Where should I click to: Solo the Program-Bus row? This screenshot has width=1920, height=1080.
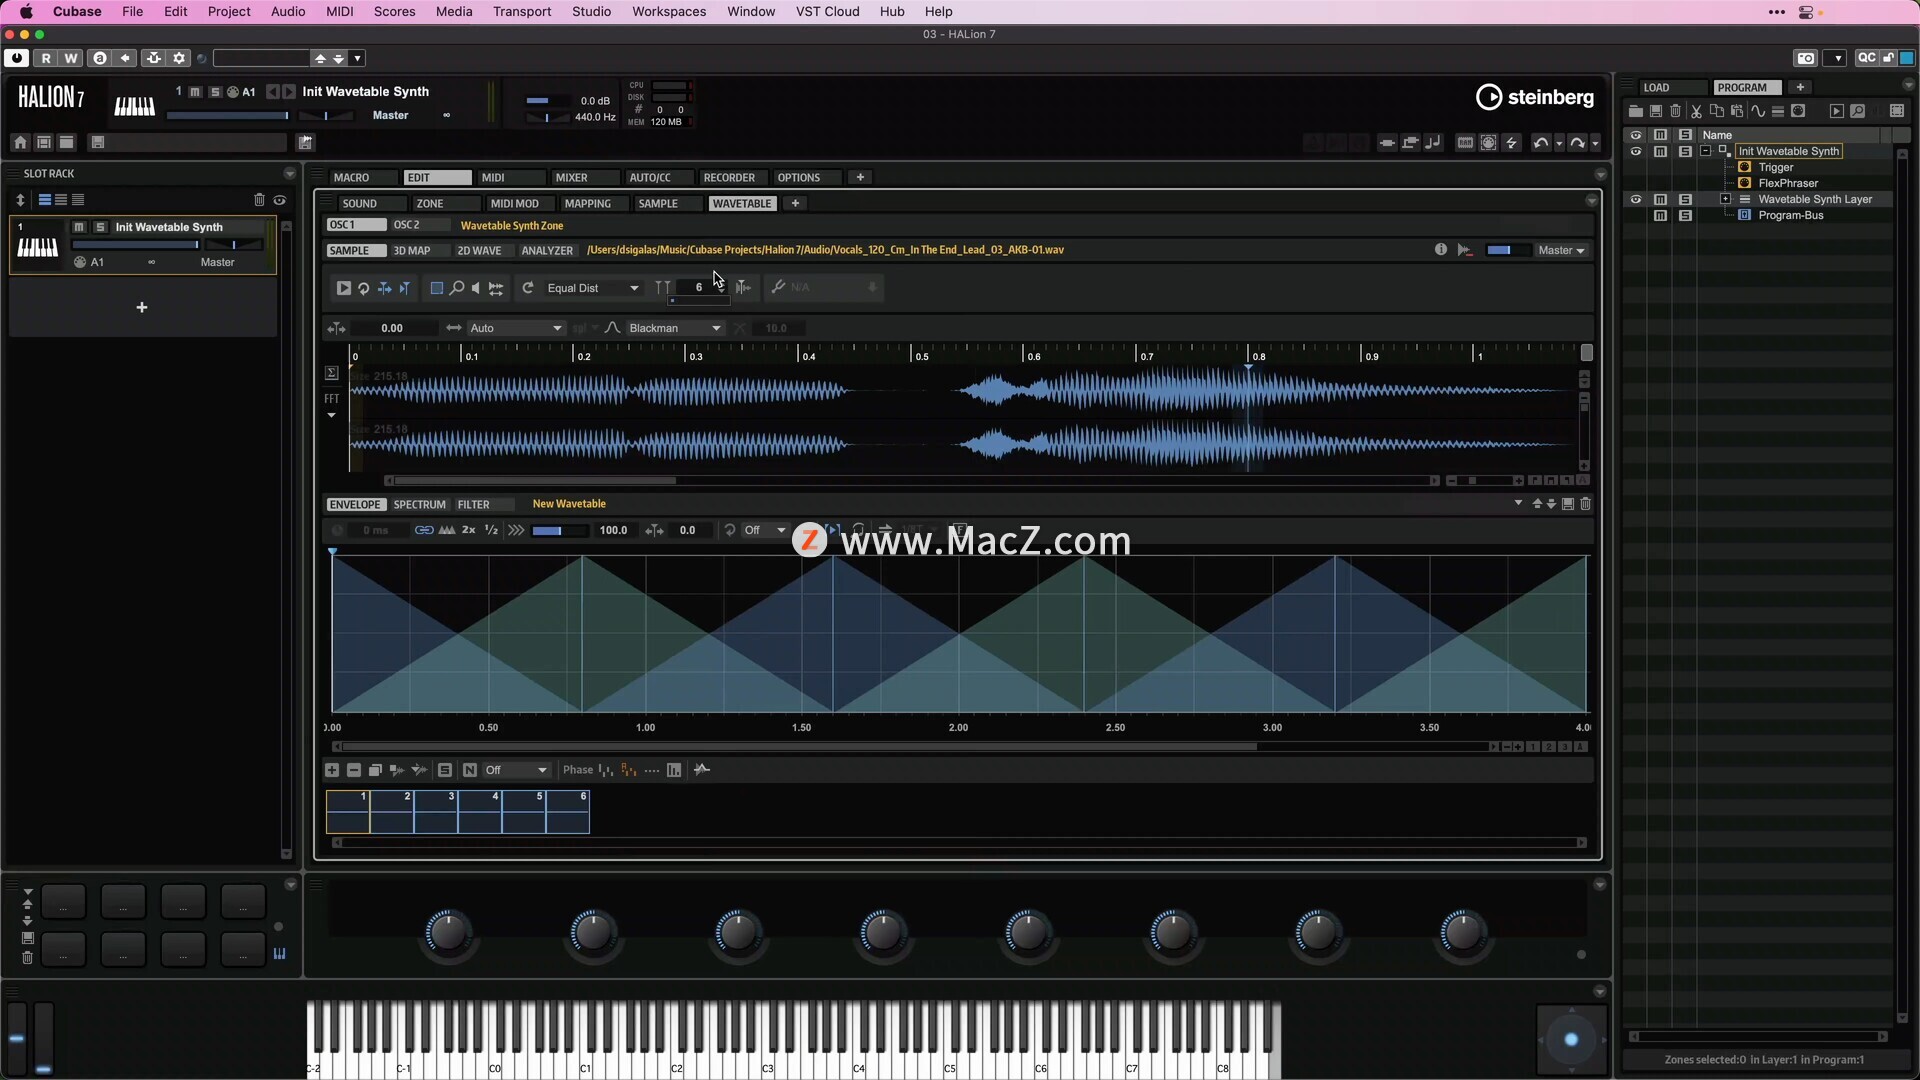tap(1685, 215)
